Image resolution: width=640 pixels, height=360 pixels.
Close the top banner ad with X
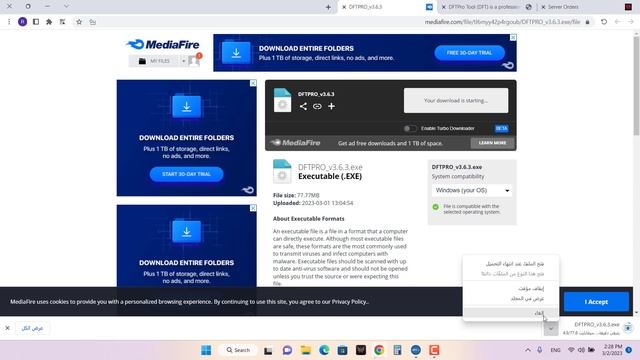tap(513, 38)
